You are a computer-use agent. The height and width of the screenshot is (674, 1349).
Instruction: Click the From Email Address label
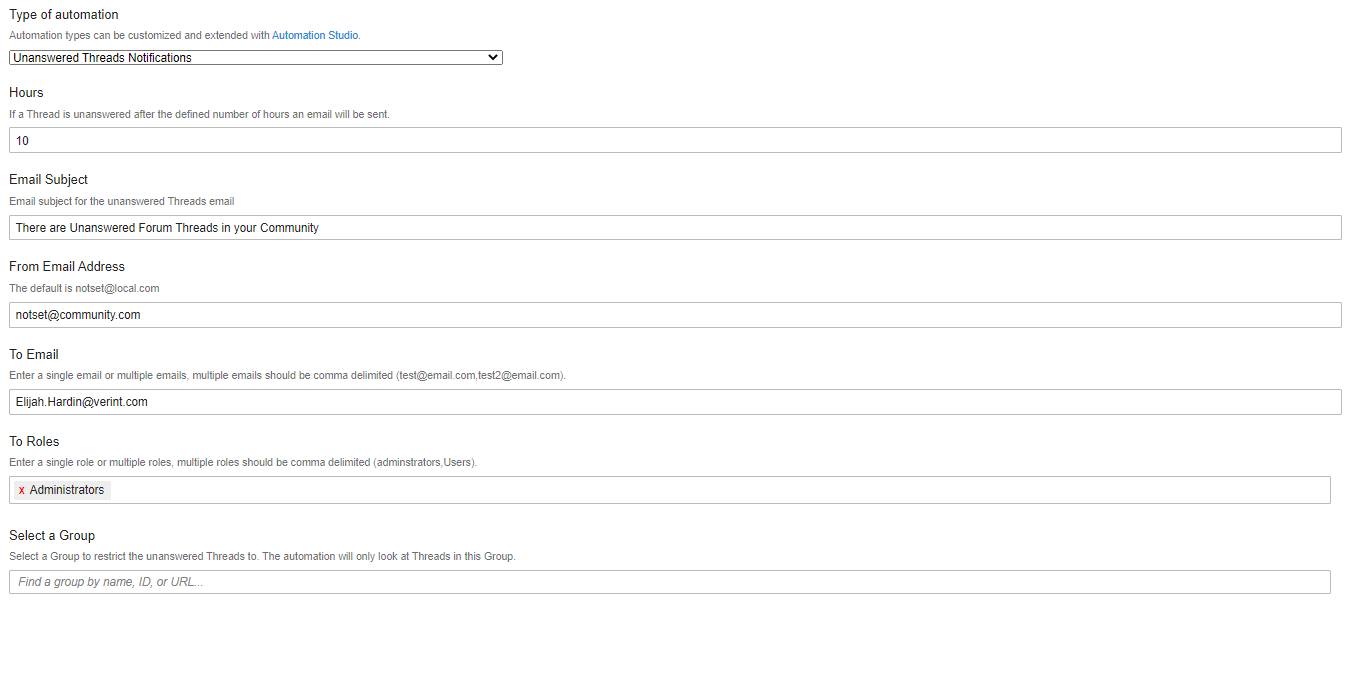pos(67,267)
